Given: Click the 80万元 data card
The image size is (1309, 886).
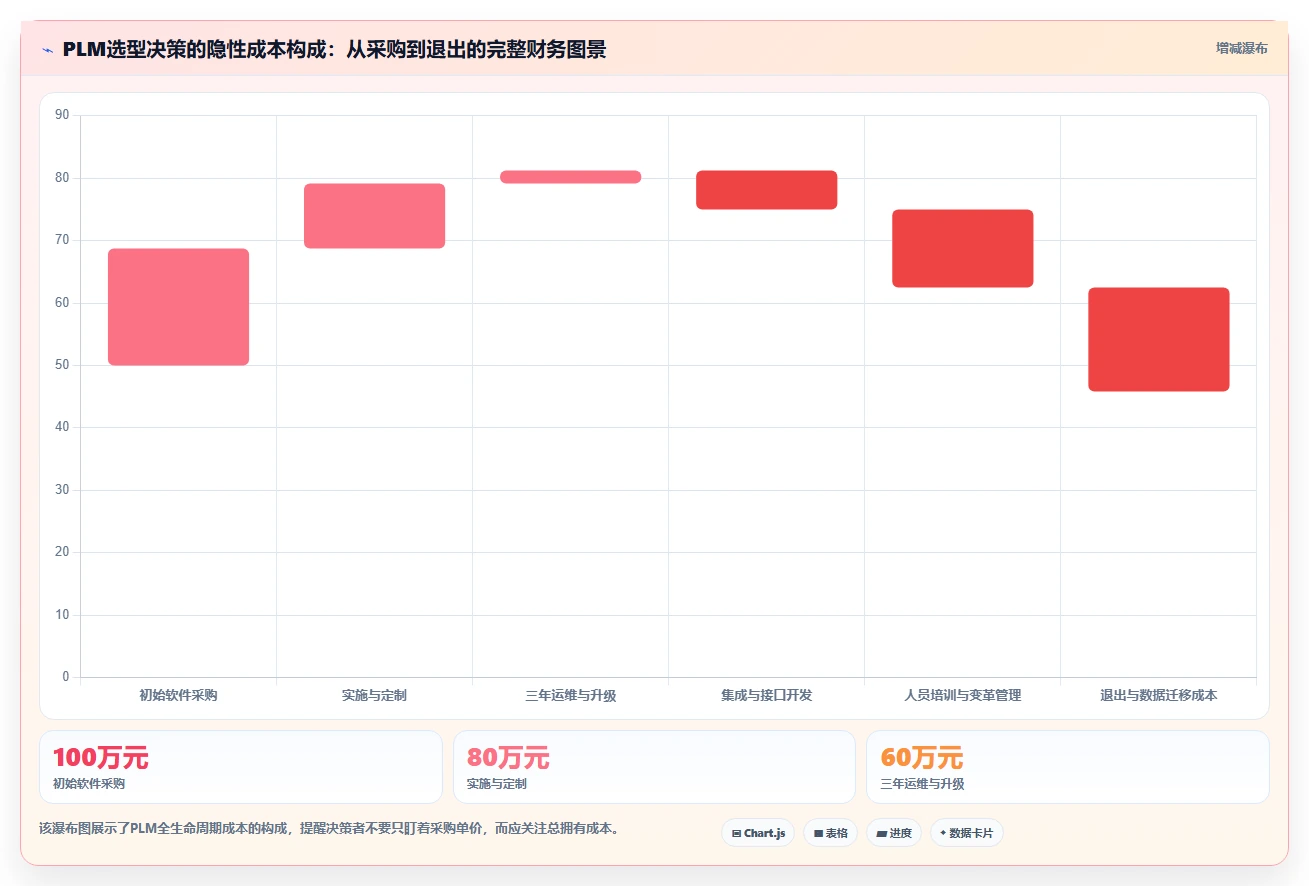Looking at the screenshot, I should [654, 767].
